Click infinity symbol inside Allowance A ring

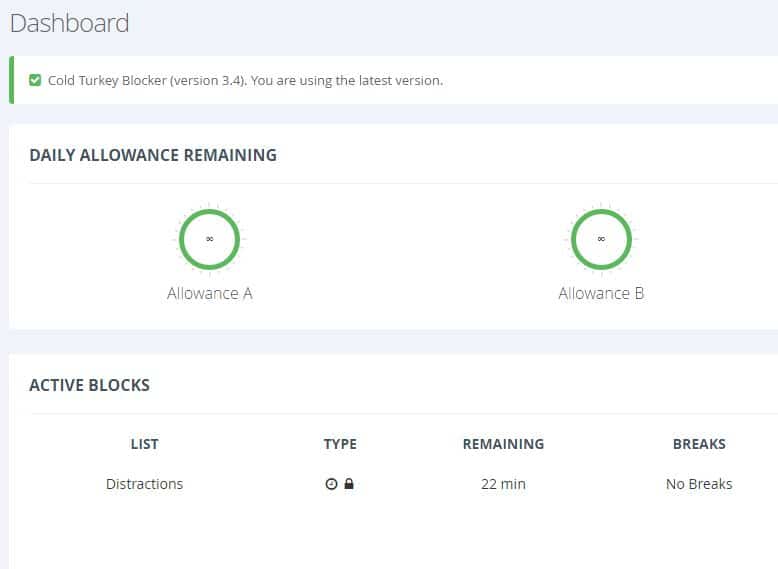click(x=209, y=239)
